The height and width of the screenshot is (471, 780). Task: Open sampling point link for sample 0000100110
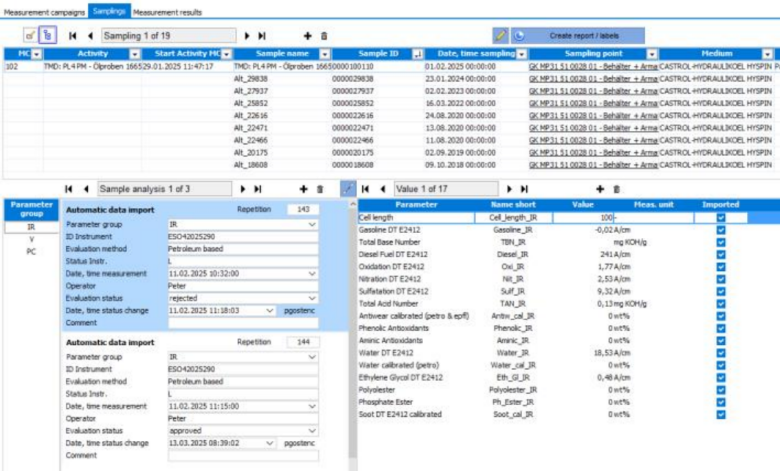[593, 67]
